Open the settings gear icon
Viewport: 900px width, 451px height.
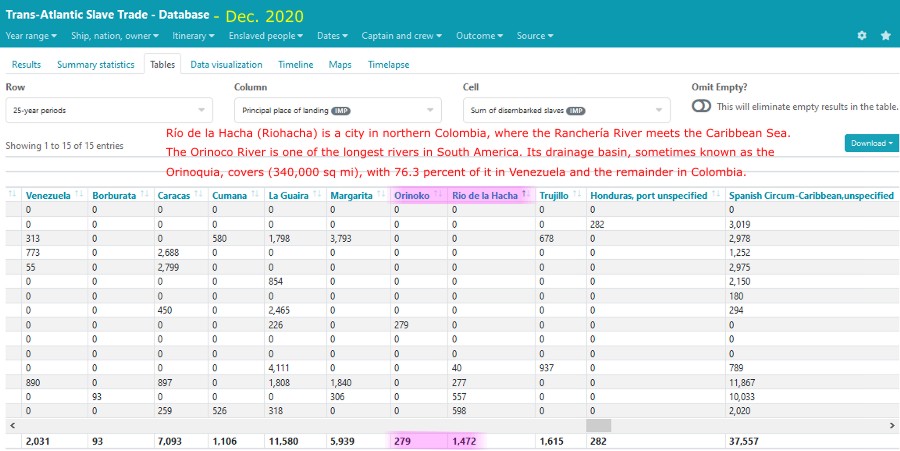(862, 36)
